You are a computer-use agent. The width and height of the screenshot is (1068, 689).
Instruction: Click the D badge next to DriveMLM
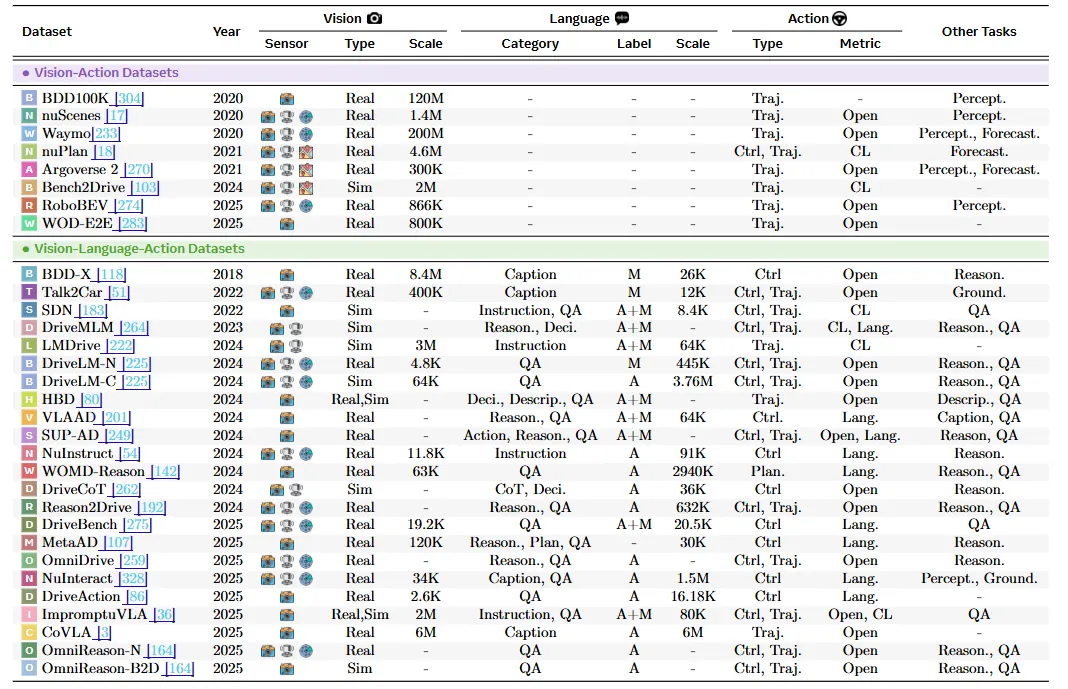29,327
